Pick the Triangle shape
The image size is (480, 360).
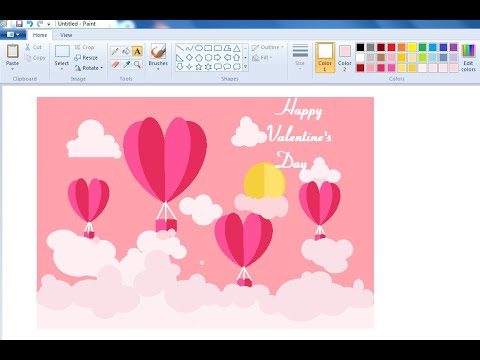(x=237, y=48)
